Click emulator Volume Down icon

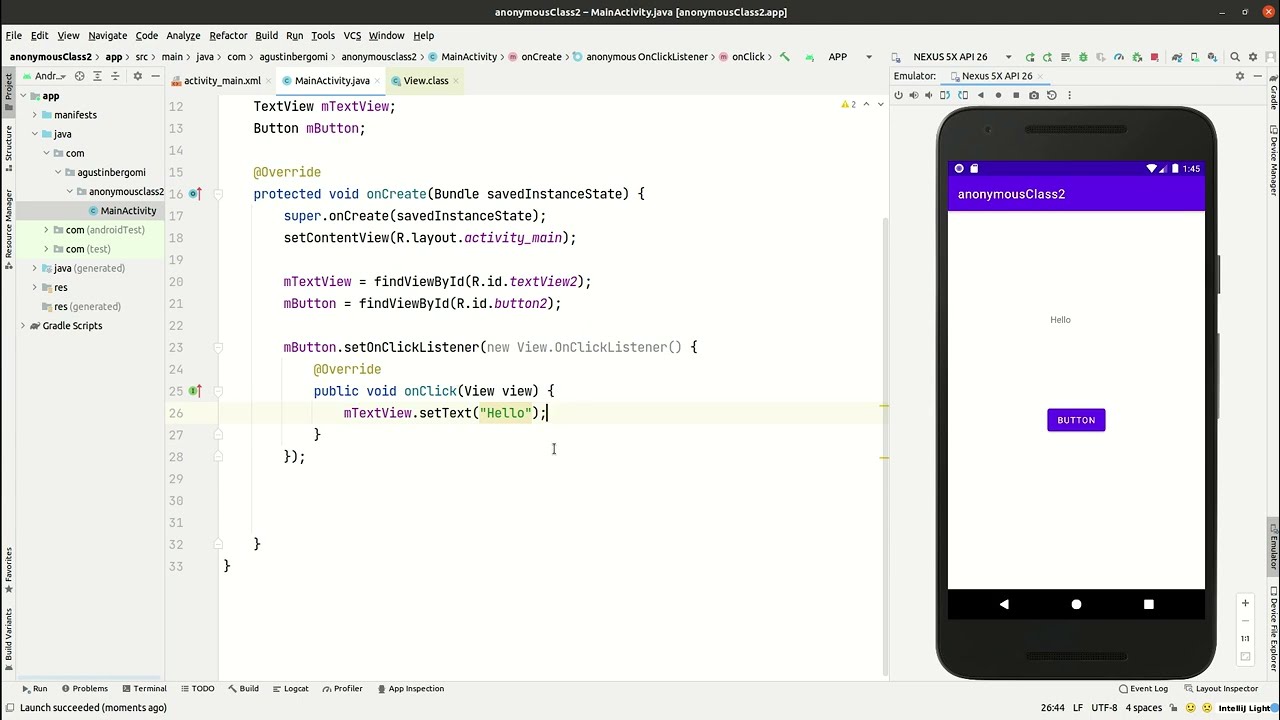(929, 95)
